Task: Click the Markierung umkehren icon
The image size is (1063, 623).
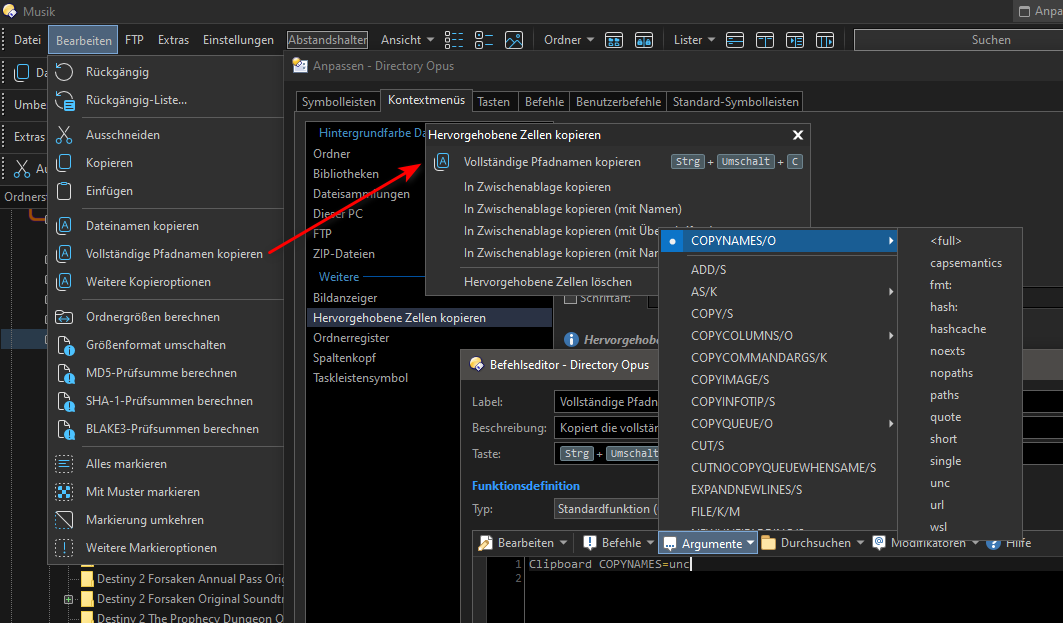Action: [64, 520]
